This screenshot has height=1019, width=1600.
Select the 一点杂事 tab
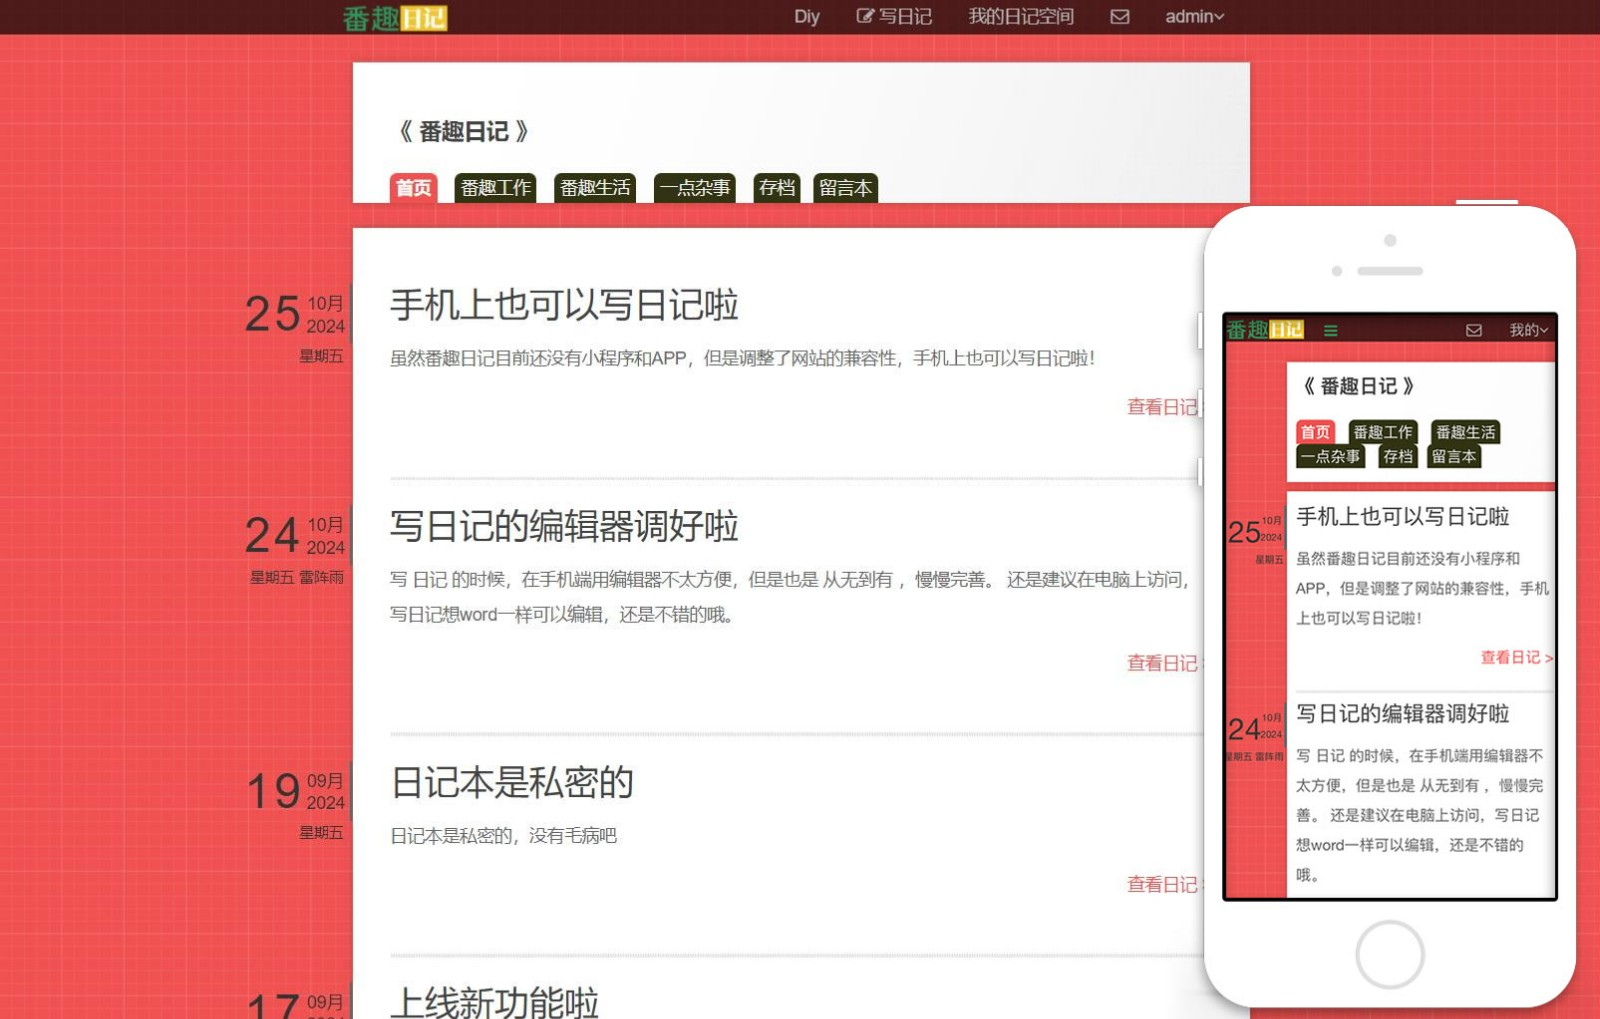click(x=695, y=188)
